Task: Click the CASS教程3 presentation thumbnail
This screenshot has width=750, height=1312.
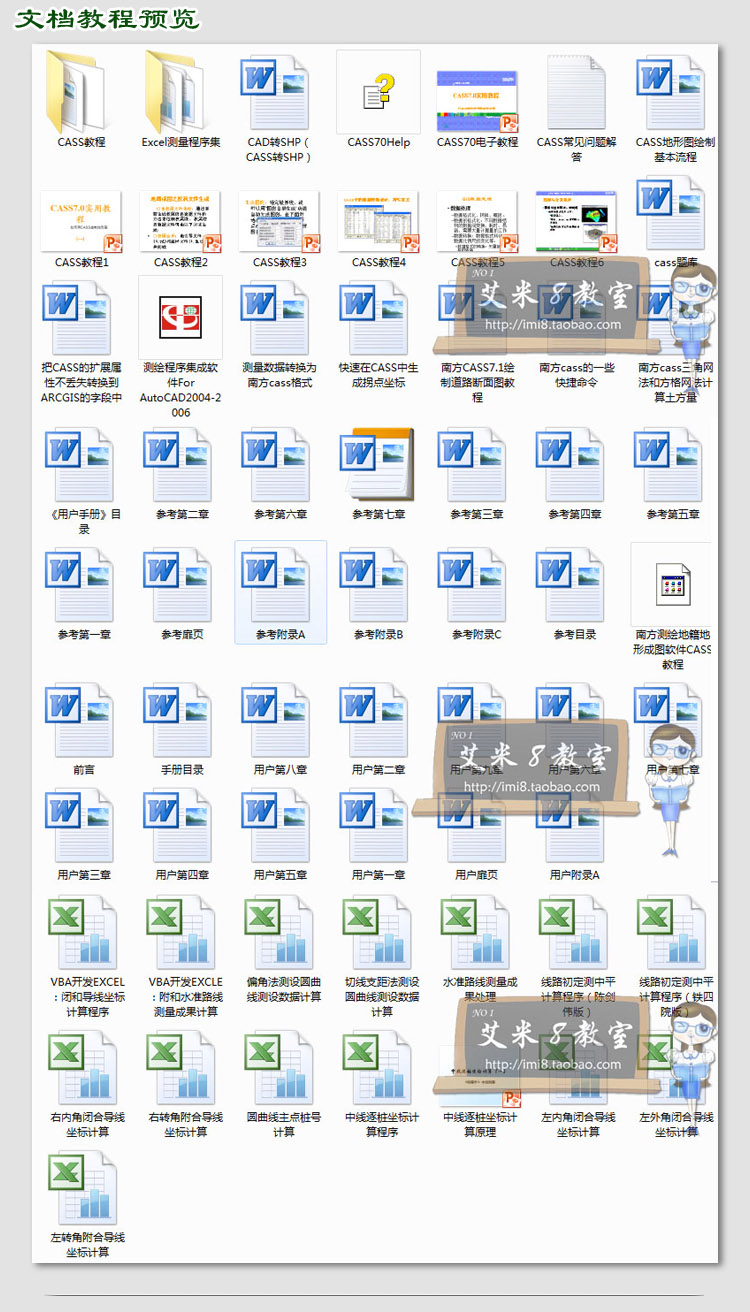Action: (x=279, y=222)
